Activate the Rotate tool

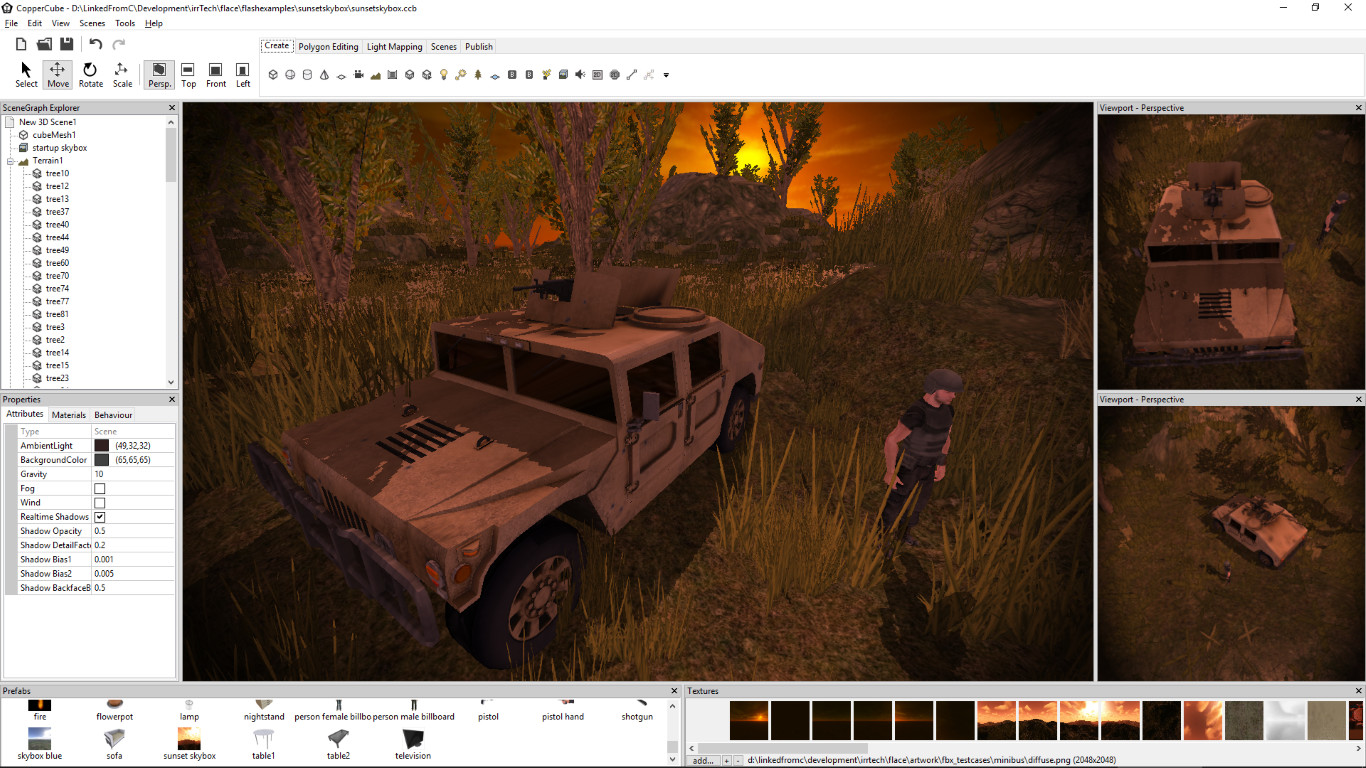pyautogui.click(x=90, y=74)
